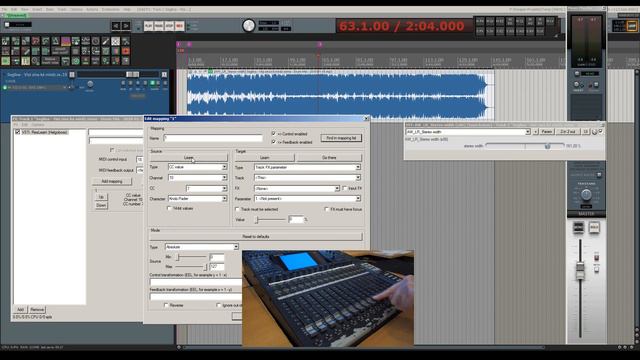The image size is (640, 360).
Task: Click the master mixer routing icon above fader
Action: (x=578, y=227)
